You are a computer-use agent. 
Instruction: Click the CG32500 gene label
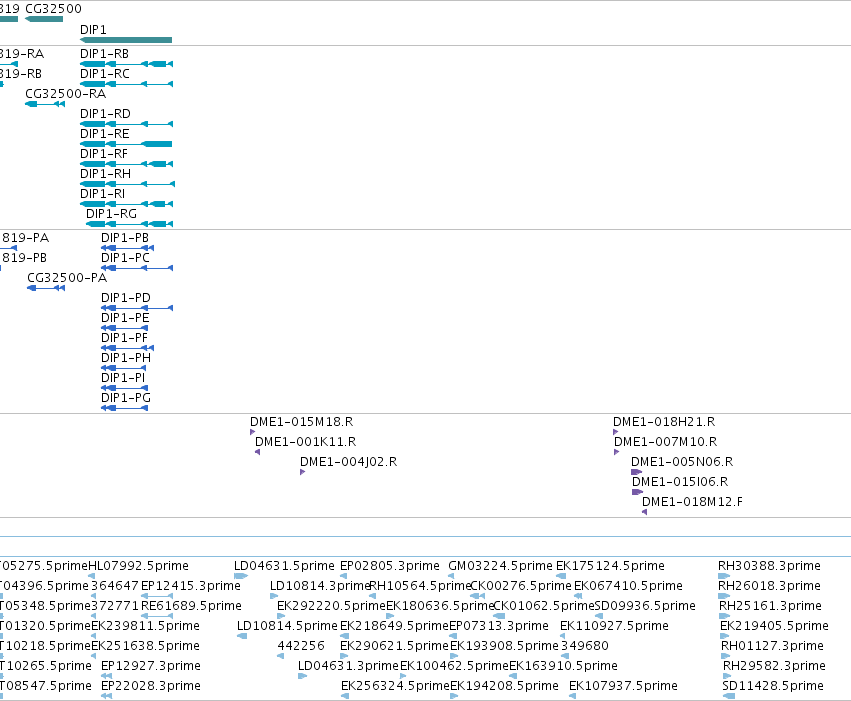(53, 9)
